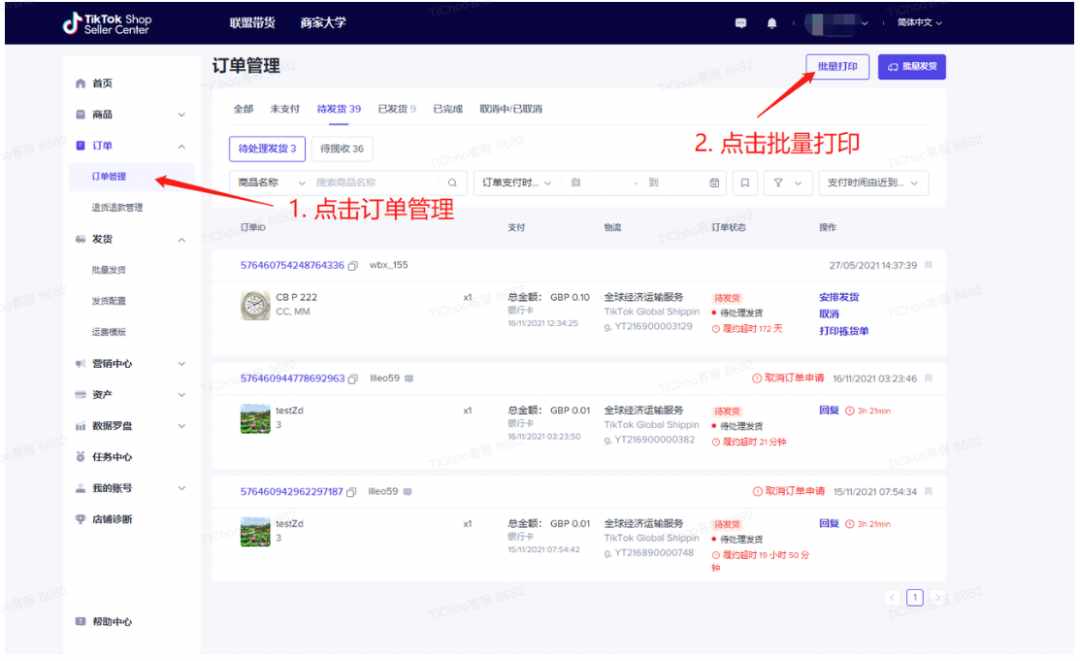Click the 发货 shipping truck icon in sidebar
This screenshot has height=661, width=1080.
click(81, 239)
